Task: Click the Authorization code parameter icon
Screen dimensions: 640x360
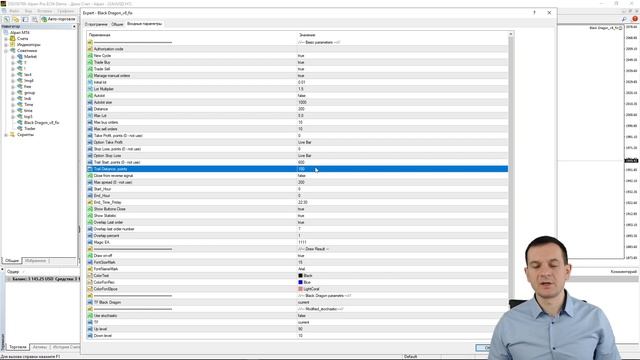Action: pyautogui.click(x=90, y=49)
